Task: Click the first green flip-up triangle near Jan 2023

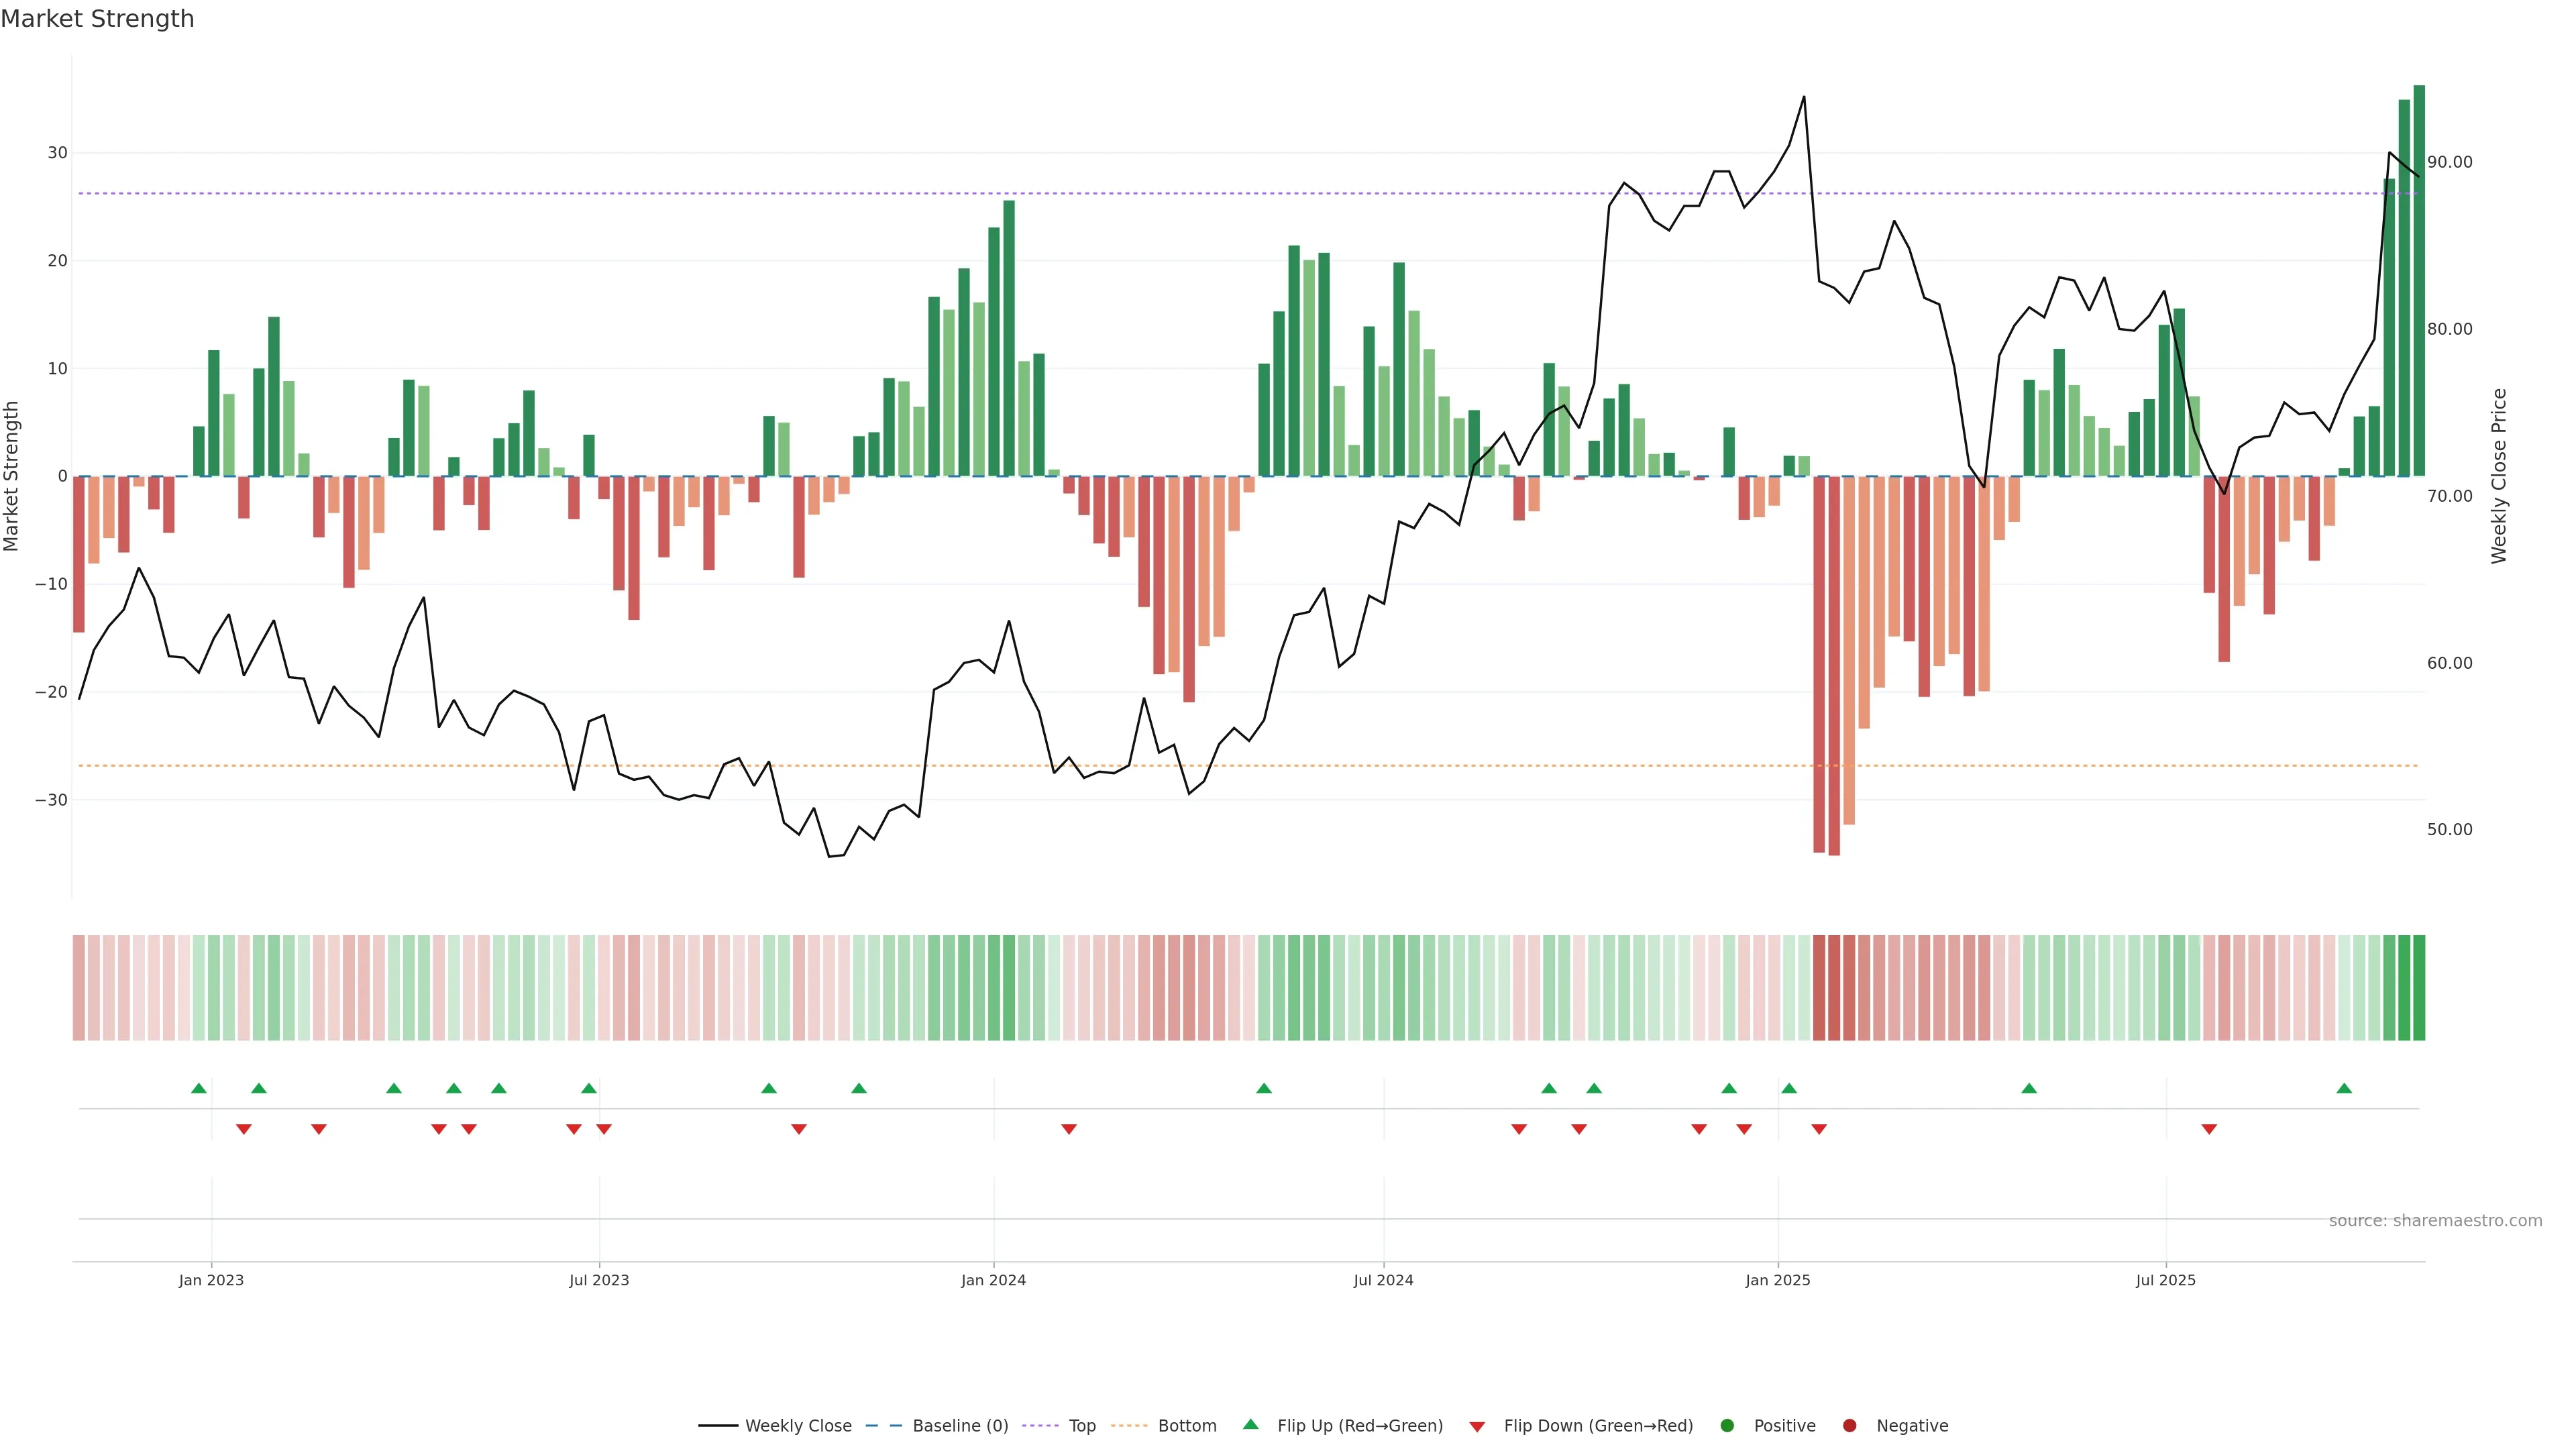Action: point(199,1088)
